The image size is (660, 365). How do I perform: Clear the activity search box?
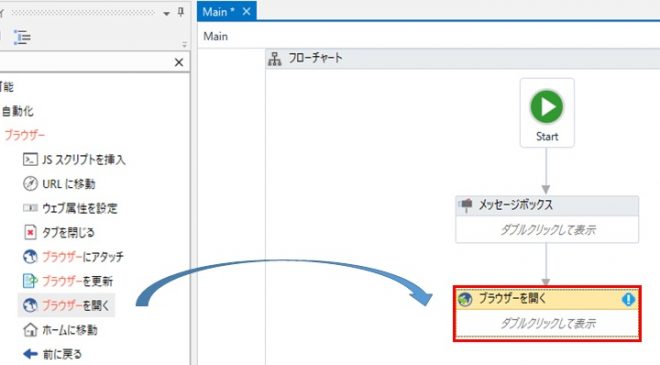[179, 62]
